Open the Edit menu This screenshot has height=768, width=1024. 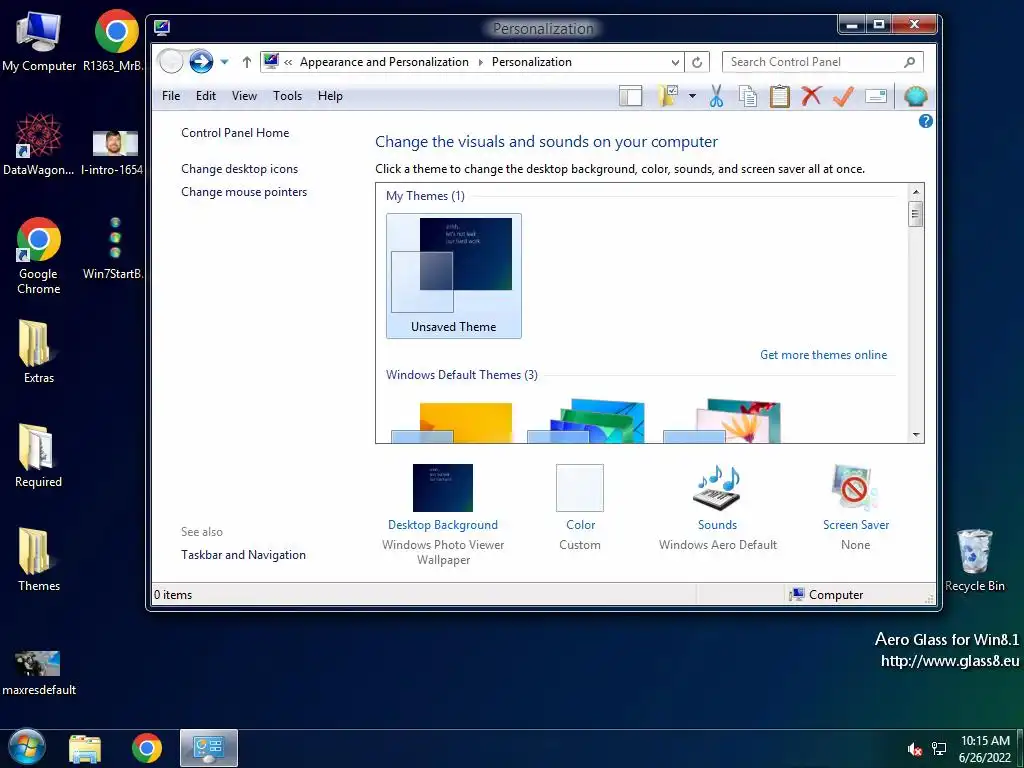[x=206, y=96]
